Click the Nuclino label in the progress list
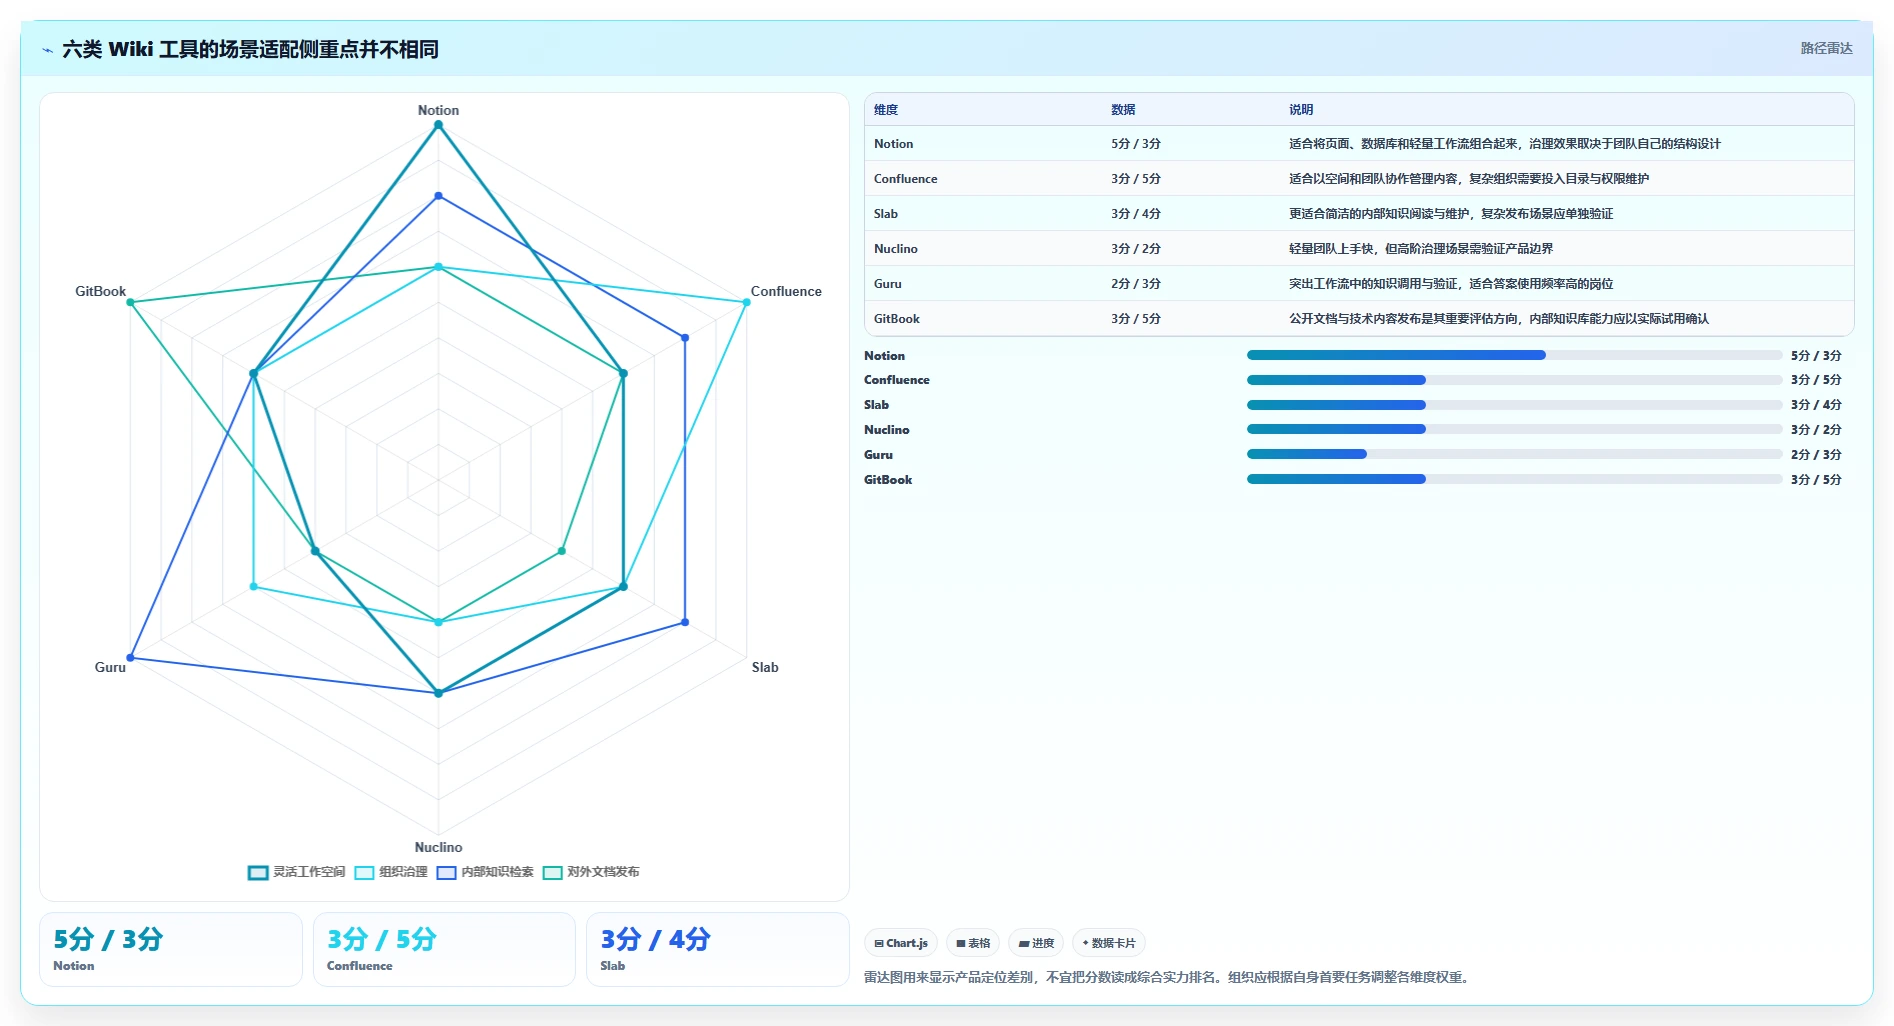 (x=887, y=430)
